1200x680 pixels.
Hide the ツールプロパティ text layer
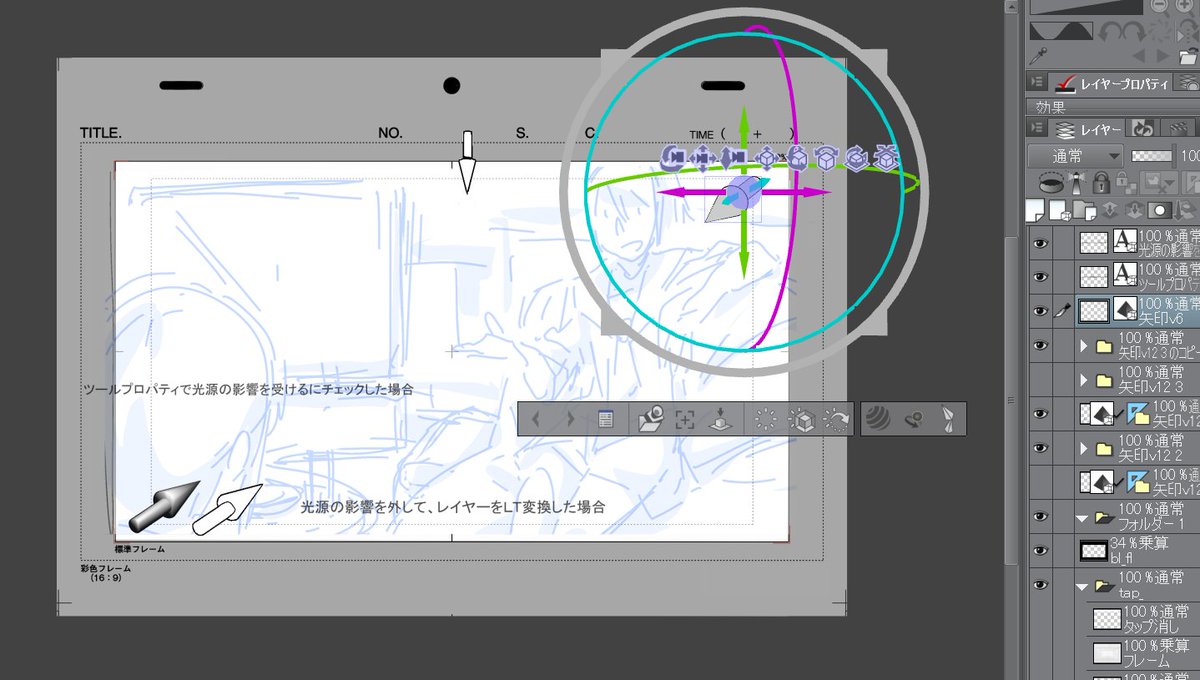point(1040,276)
